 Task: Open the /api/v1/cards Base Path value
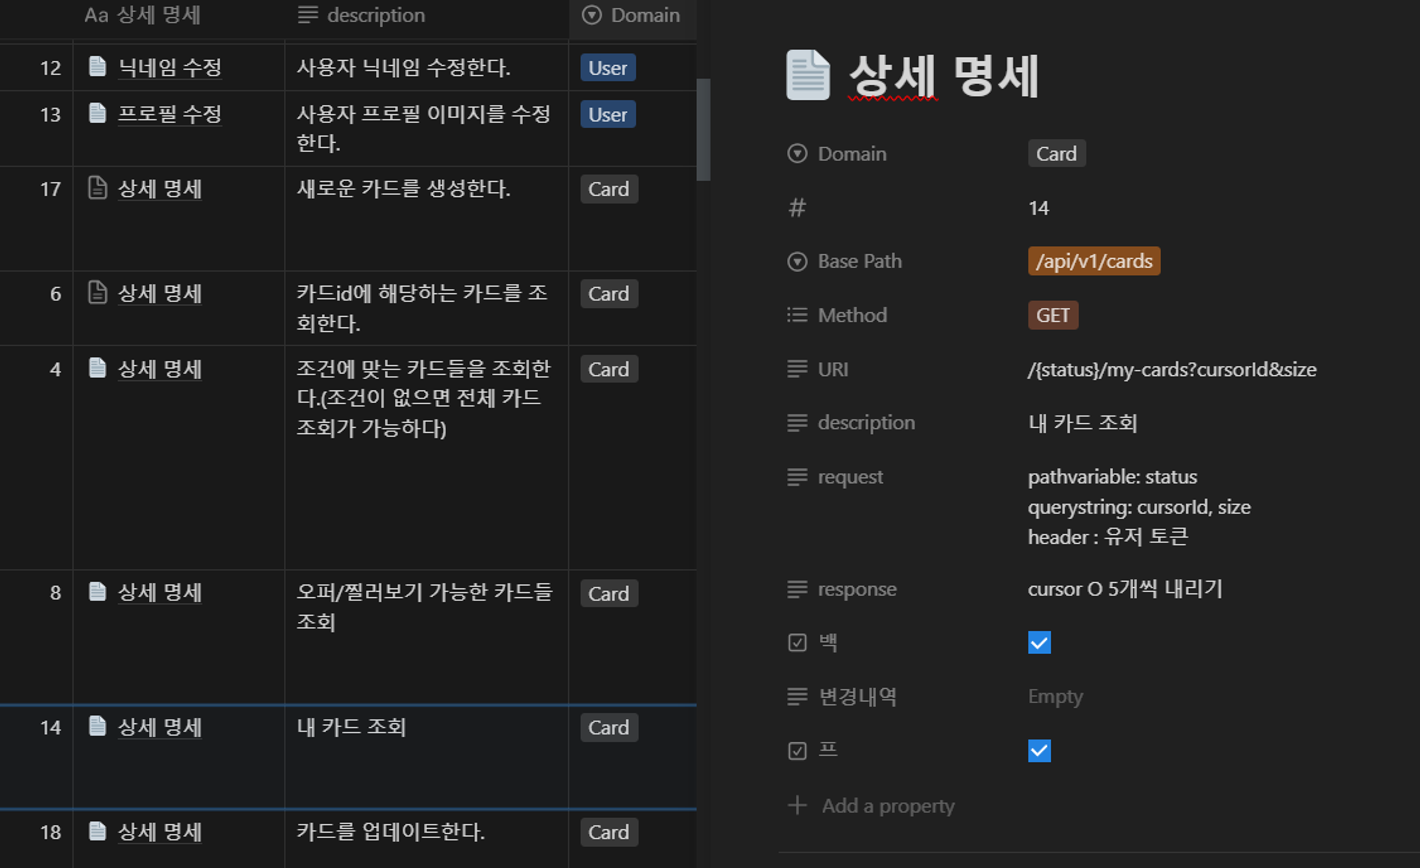[1094, 262]
